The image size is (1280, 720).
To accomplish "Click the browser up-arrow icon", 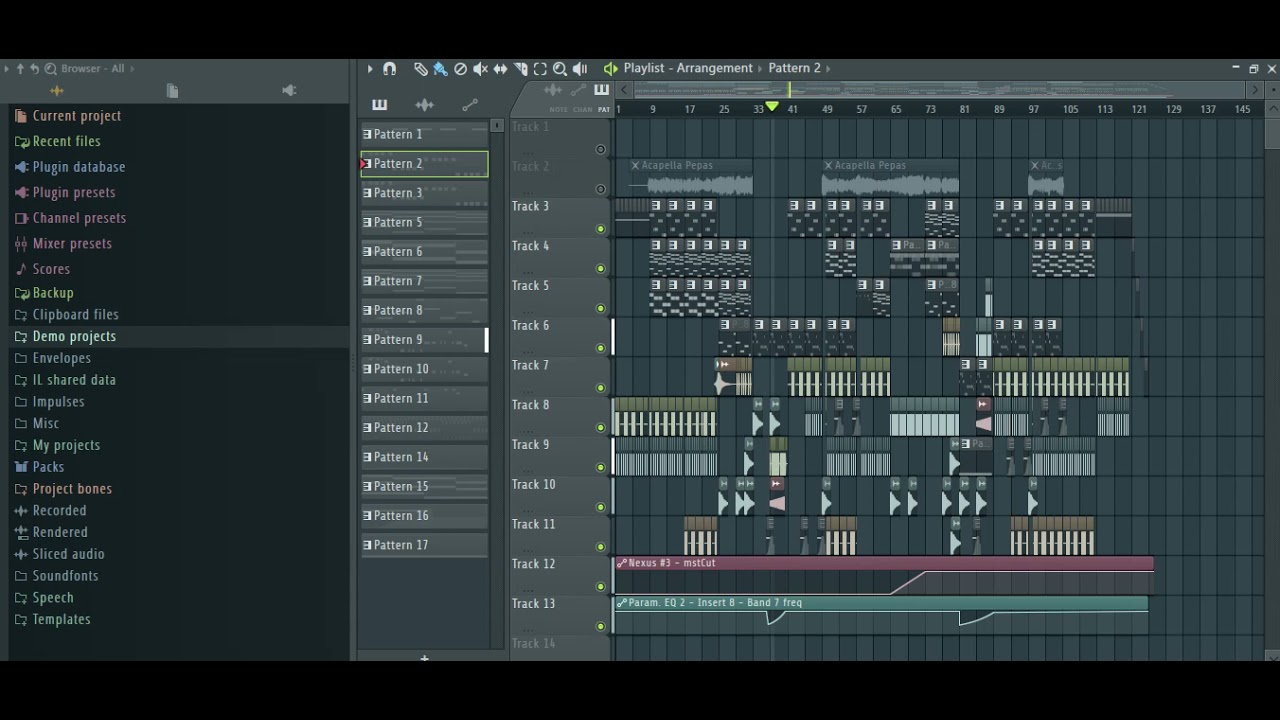I will point(19,68).
